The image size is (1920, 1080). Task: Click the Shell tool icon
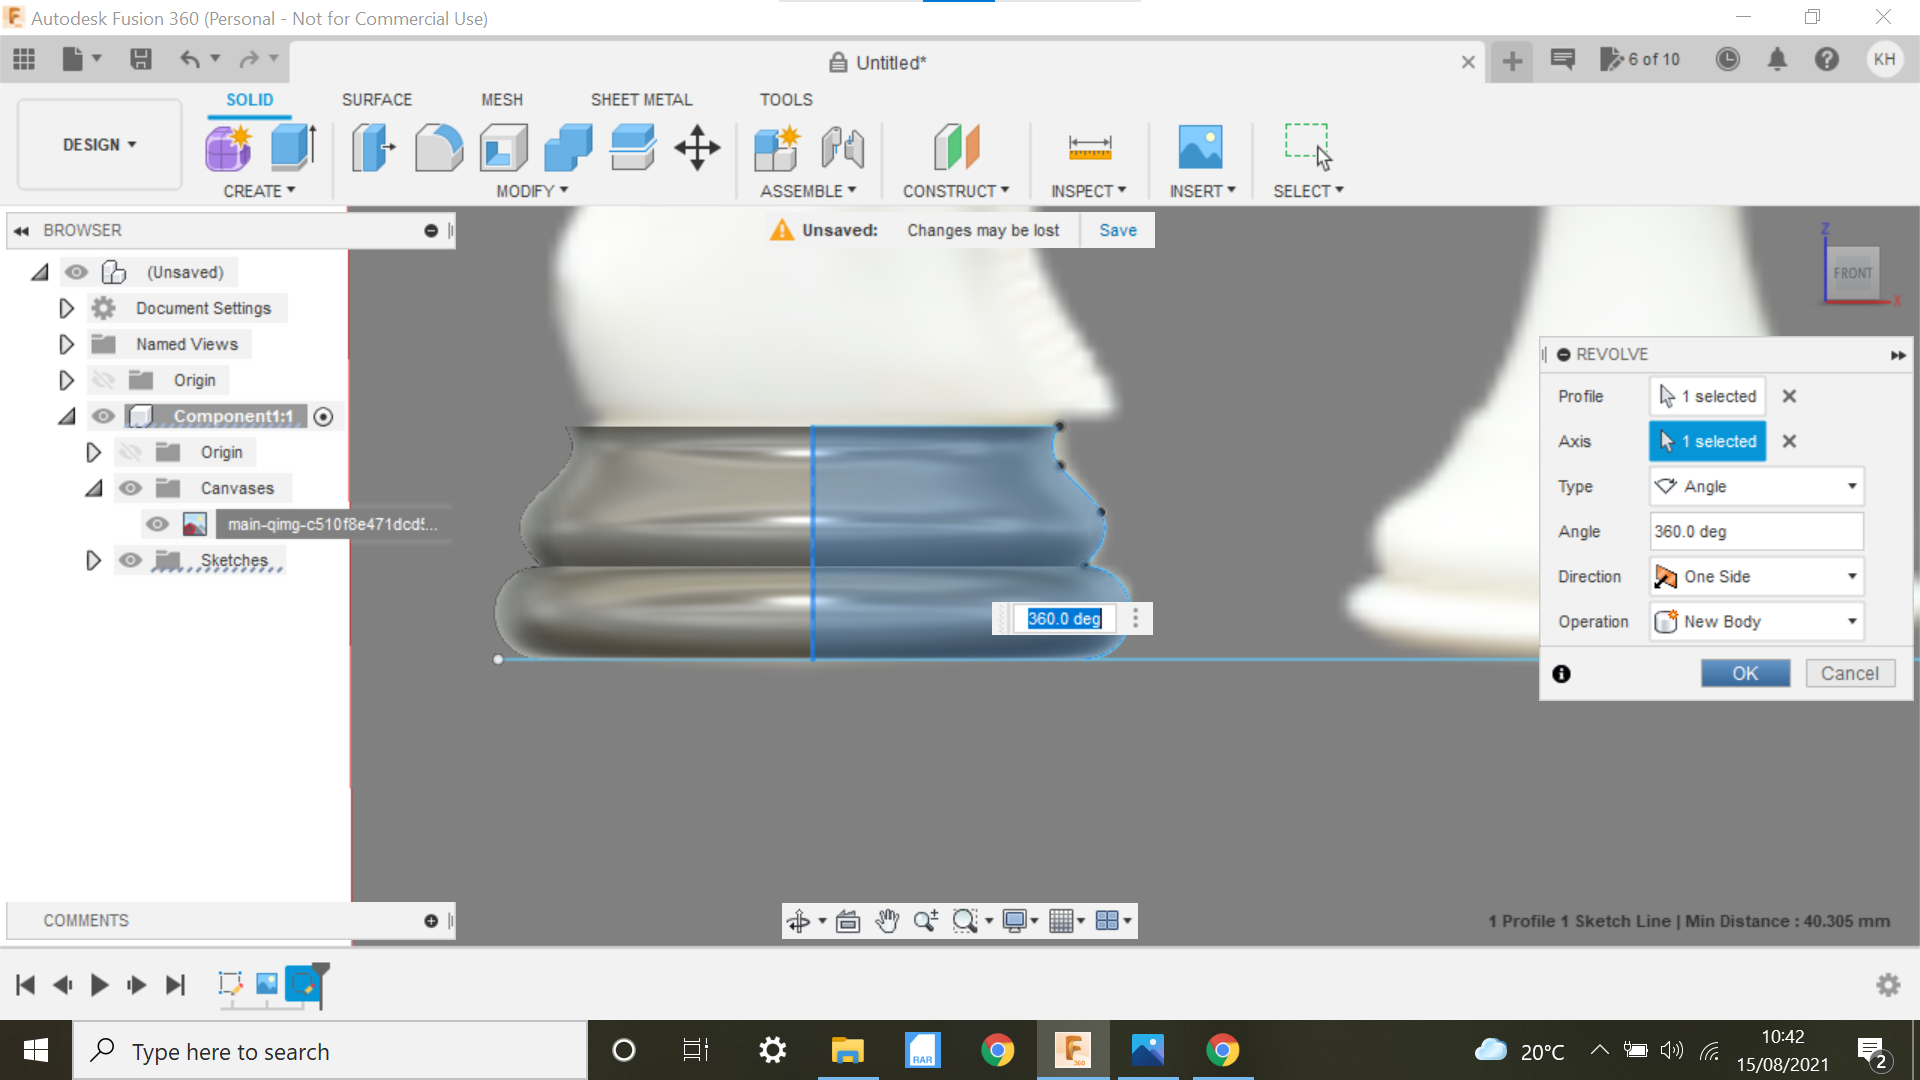503,147
